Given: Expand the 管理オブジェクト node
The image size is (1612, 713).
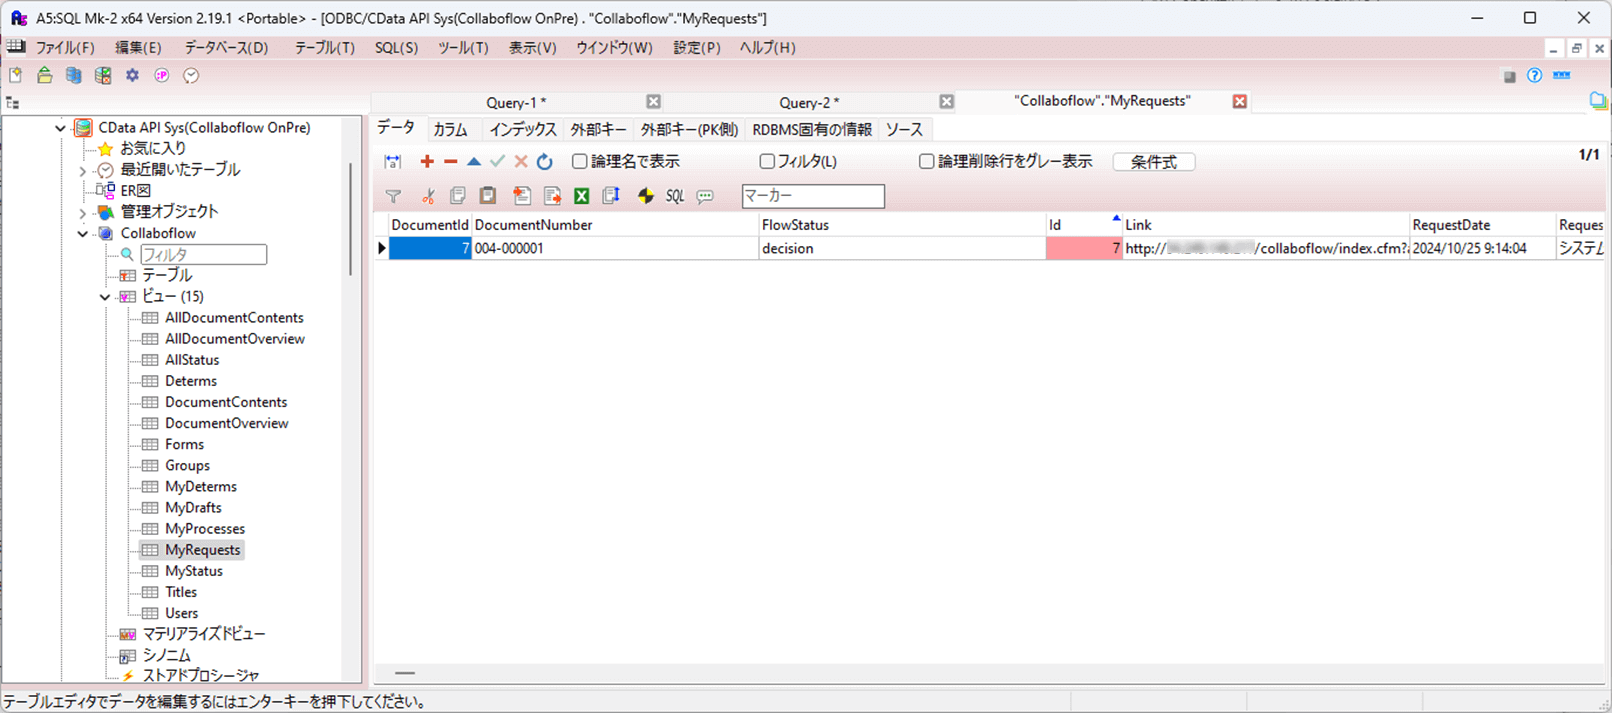Looking at the screenshot, I should point(83,213).
